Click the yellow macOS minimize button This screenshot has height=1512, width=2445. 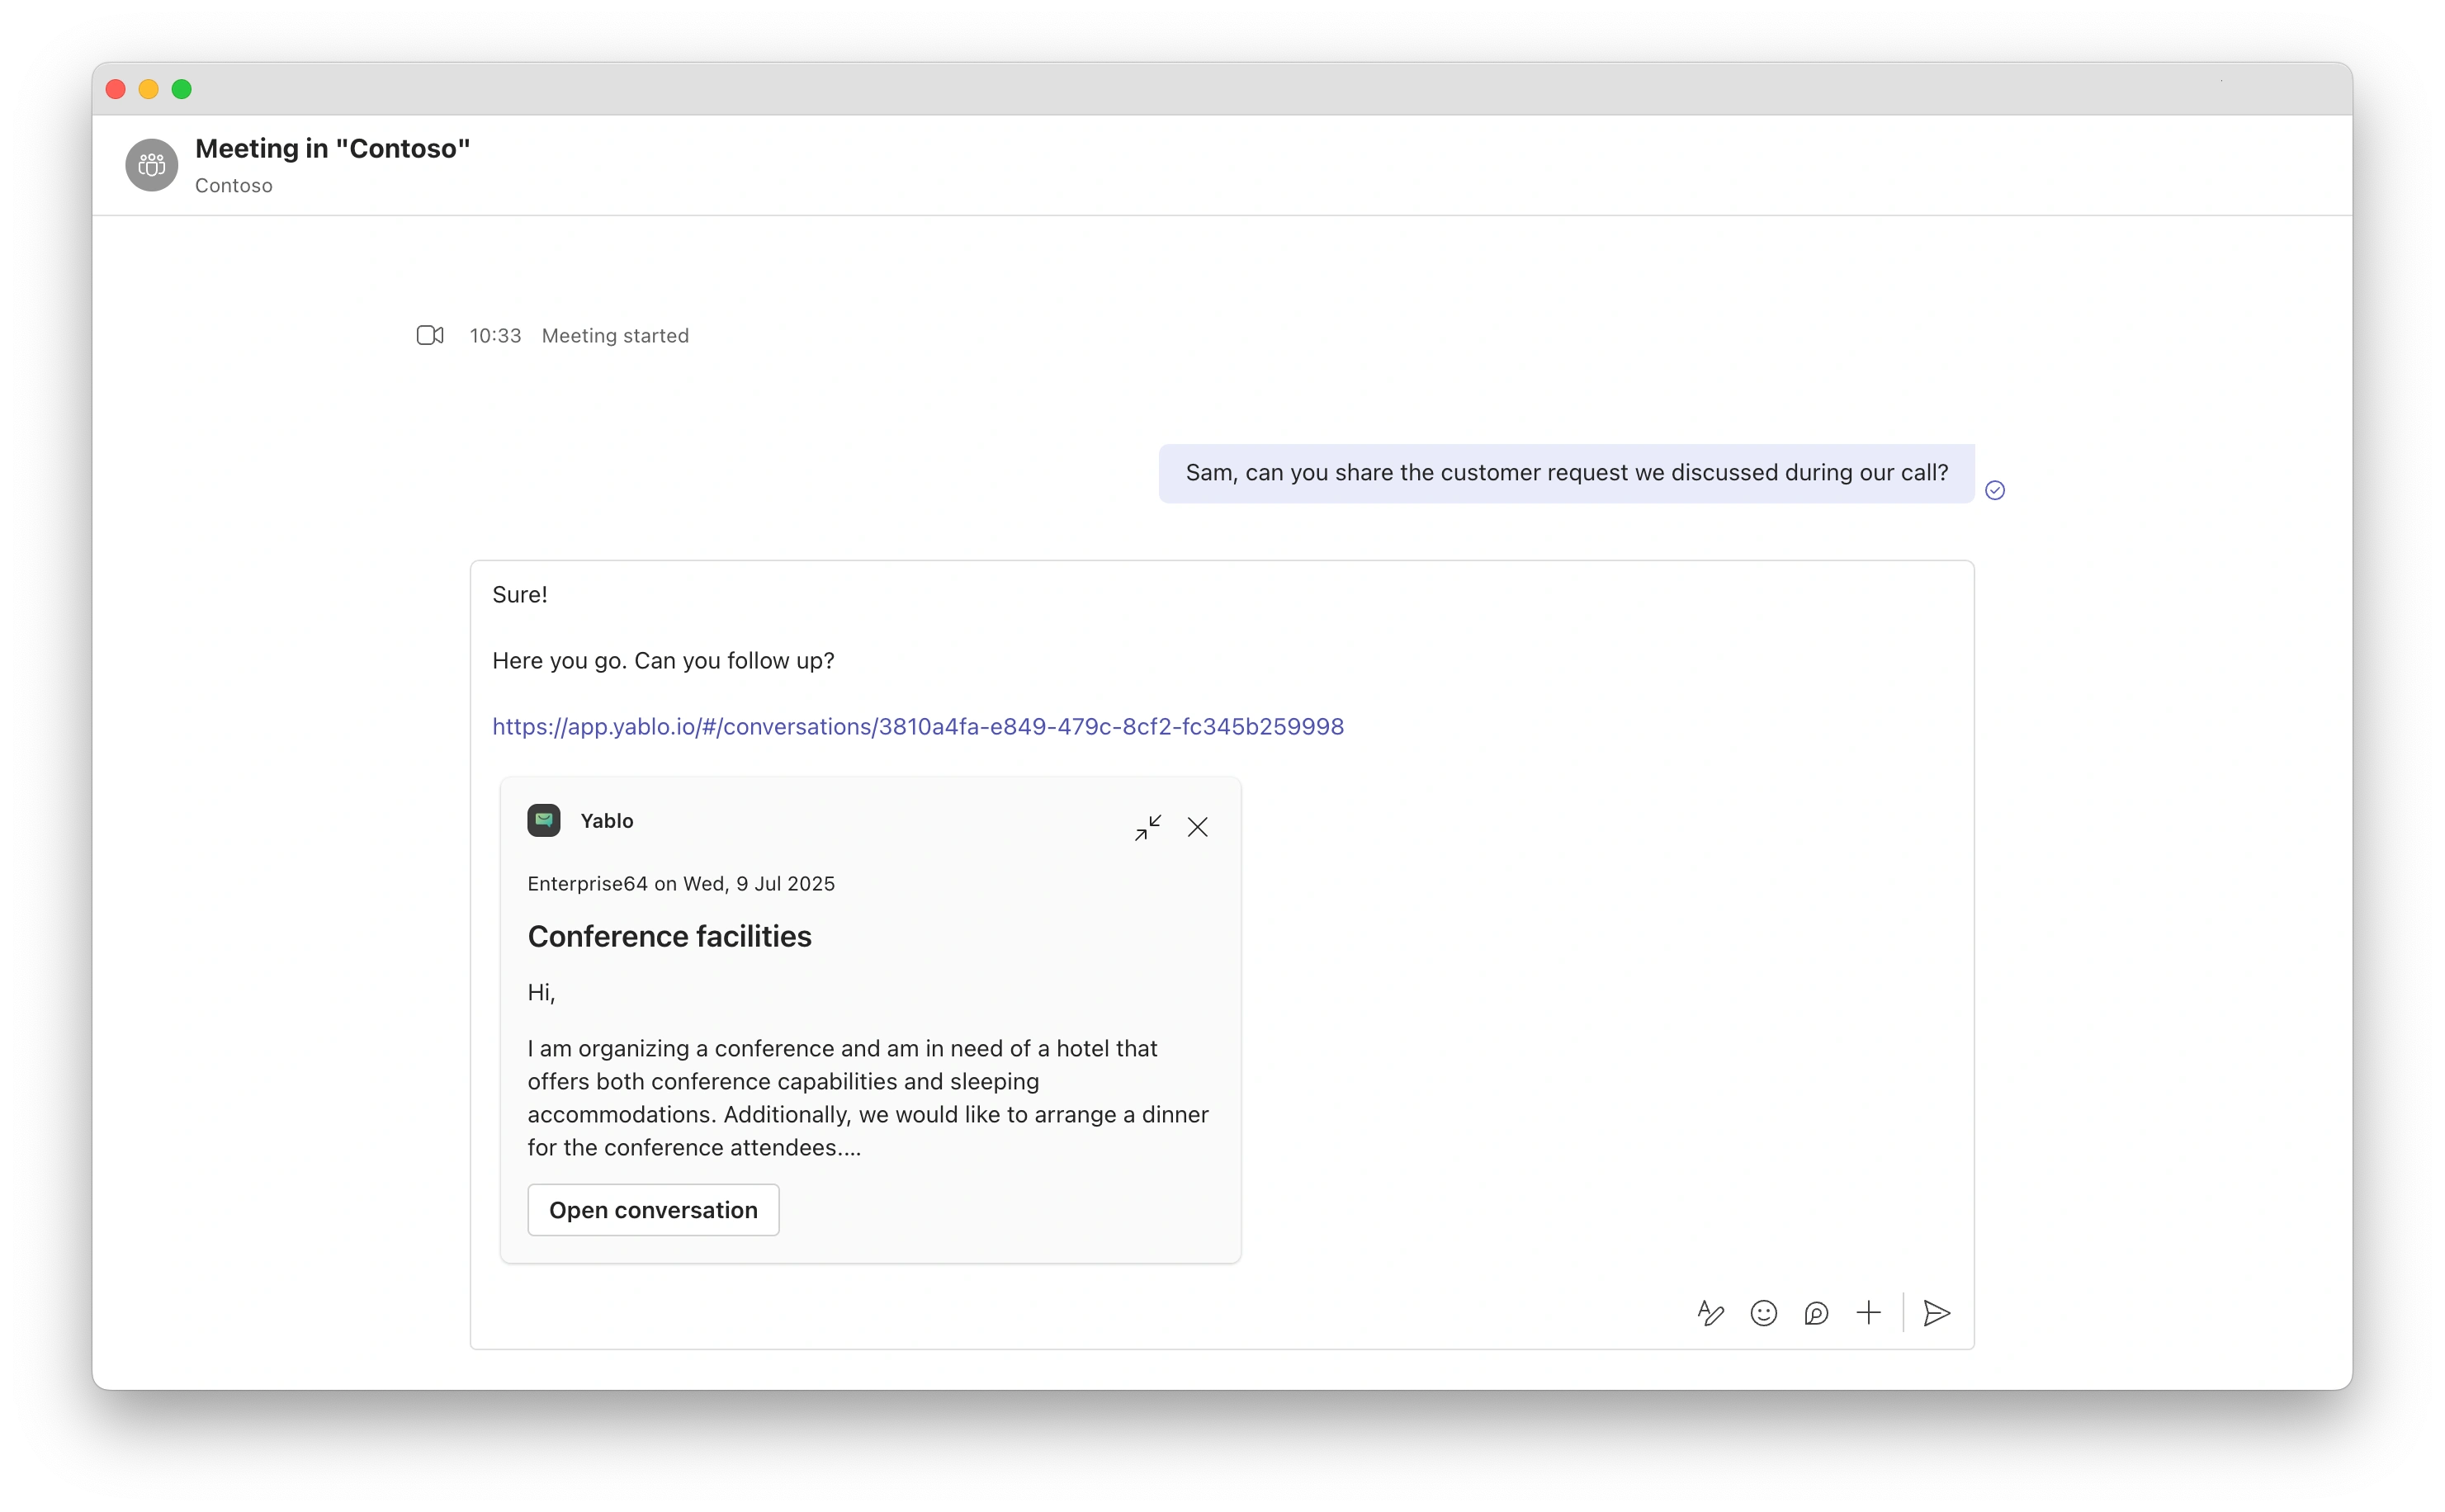[149, 90]
